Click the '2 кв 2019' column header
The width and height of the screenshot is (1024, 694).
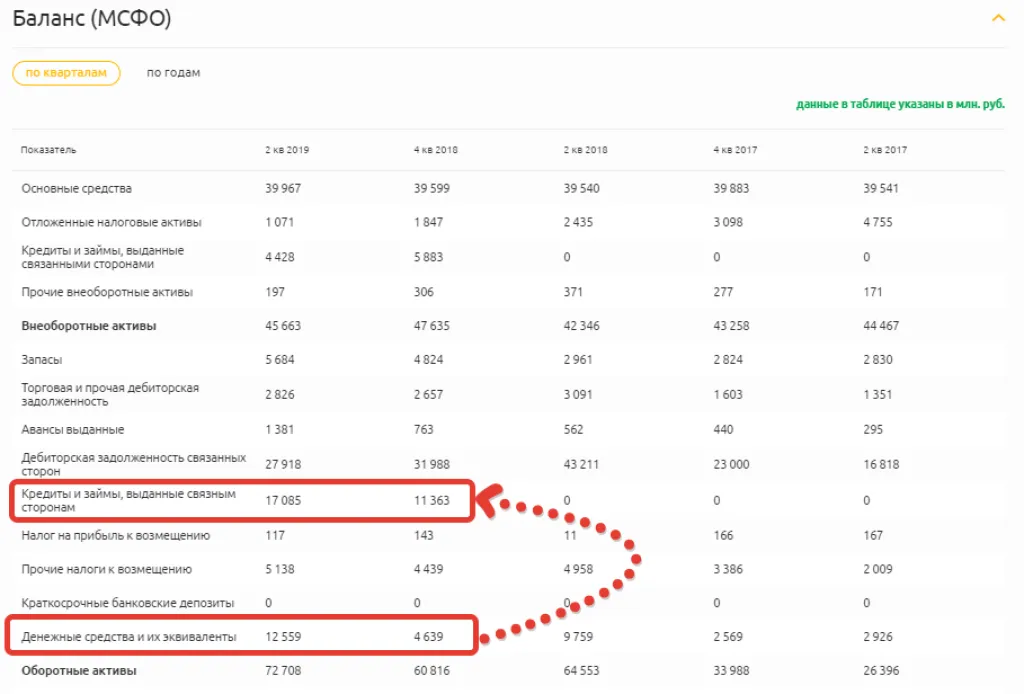[x=287, y=150]
